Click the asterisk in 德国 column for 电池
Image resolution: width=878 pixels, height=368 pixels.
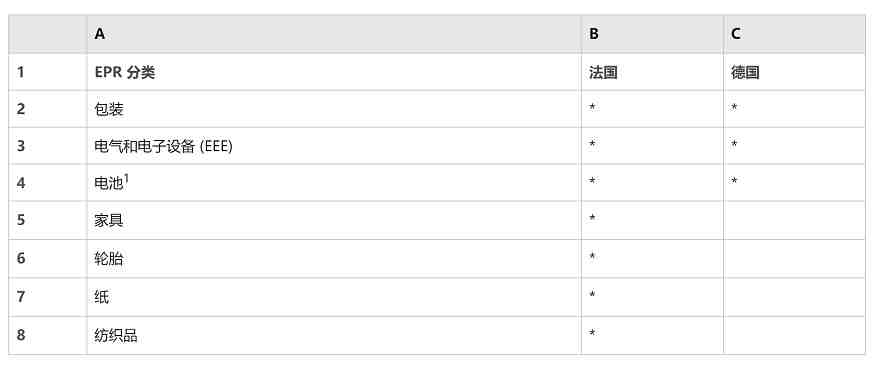click(x=734, y=180)
